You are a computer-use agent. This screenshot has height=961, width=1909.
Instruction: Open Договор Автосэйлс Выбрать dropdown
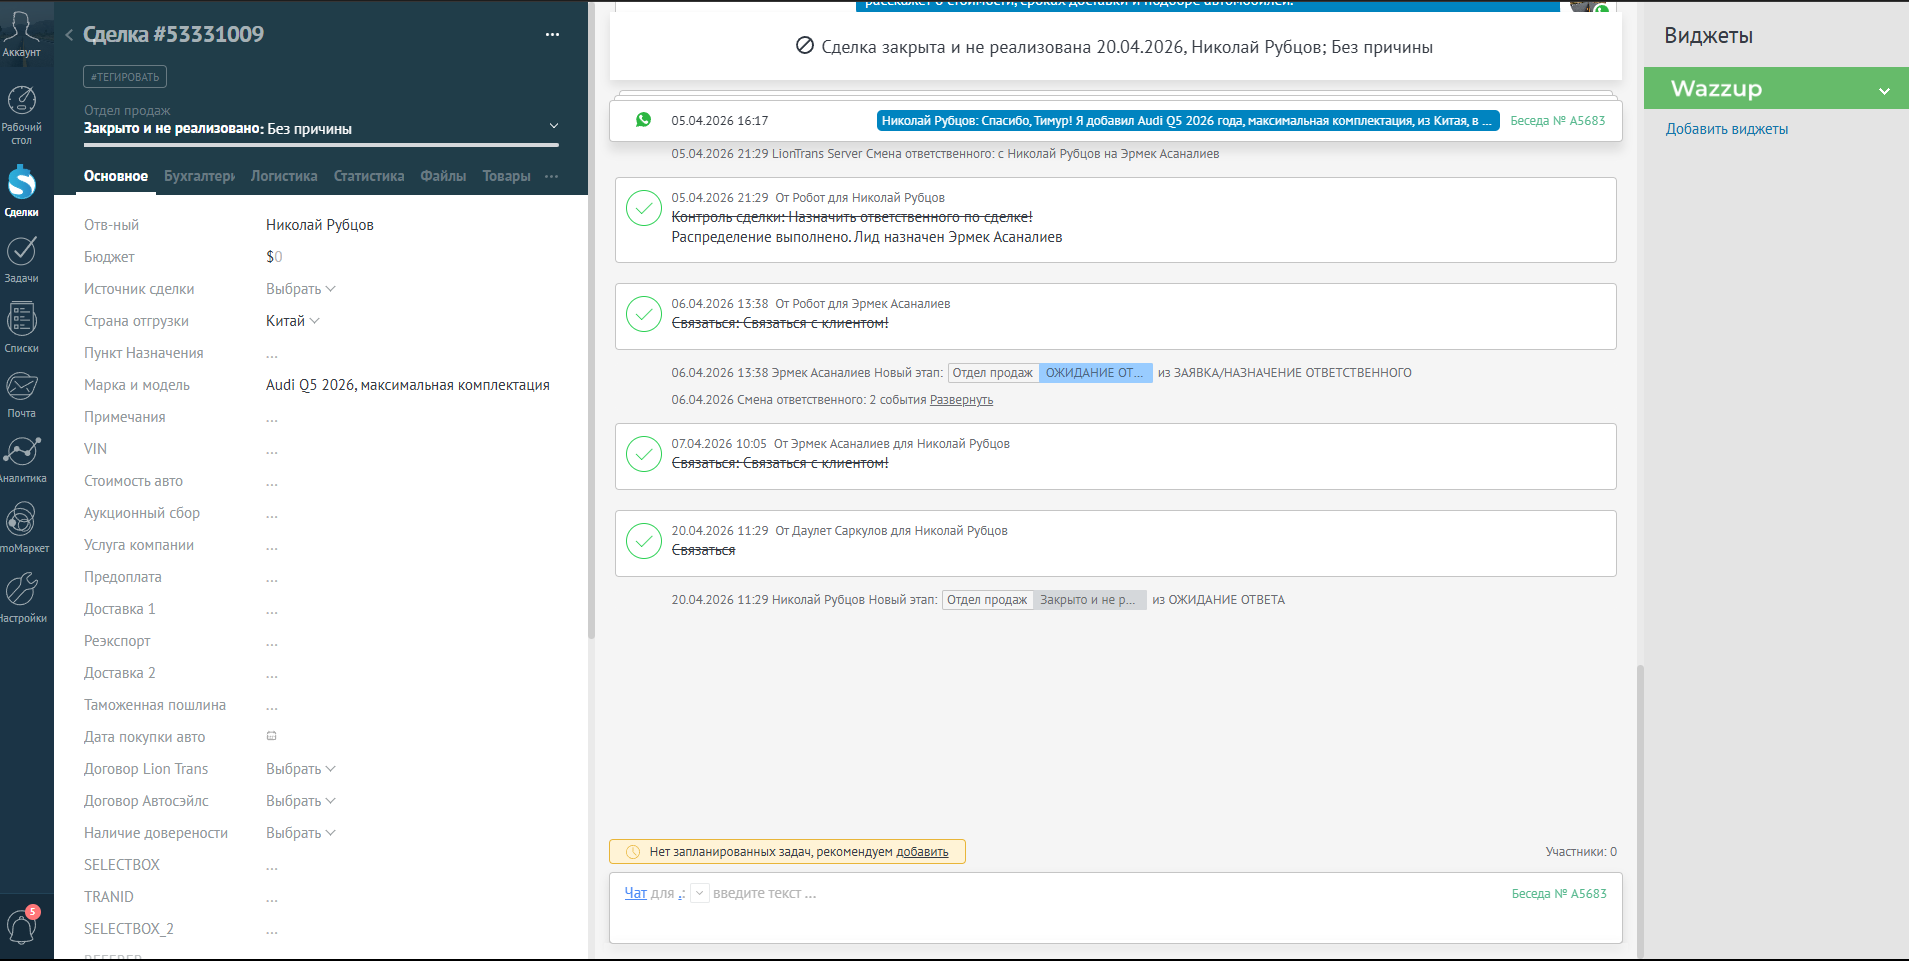coord(301,801)
